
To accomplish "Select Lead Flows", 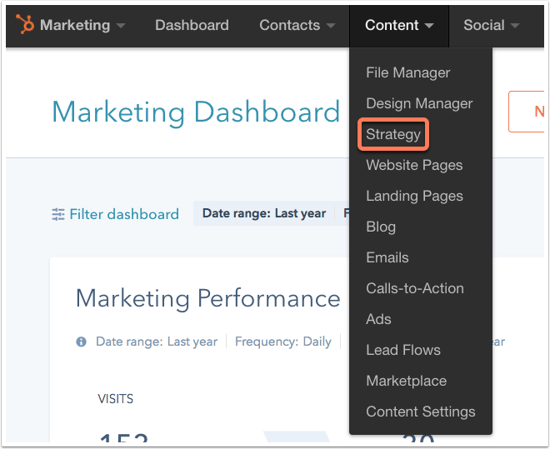I will [403, 350].
